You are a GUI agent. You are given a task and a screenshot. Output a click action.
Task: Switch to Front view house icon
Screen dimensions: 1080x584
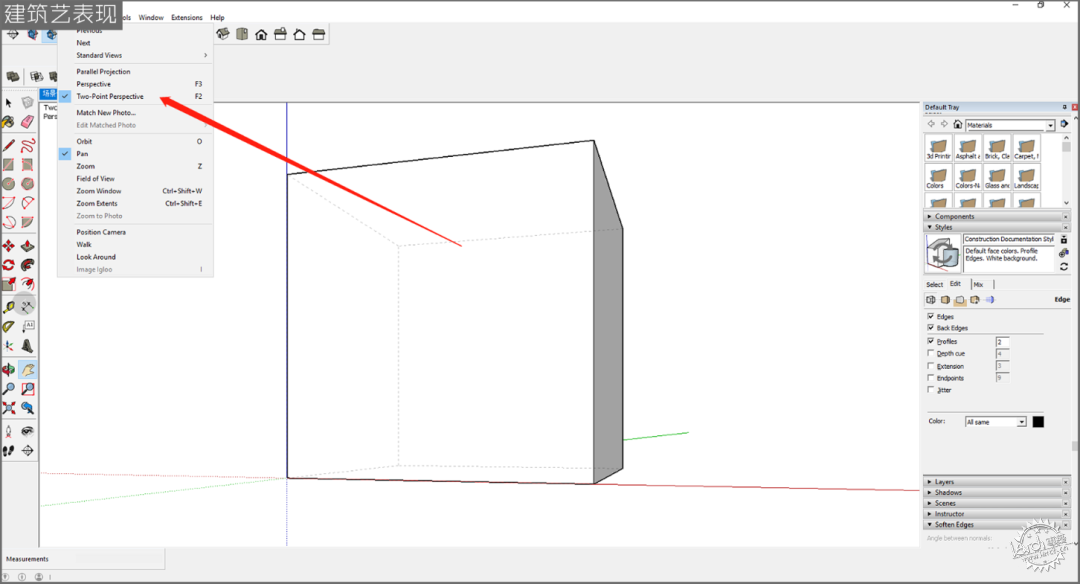click(261, 34)
